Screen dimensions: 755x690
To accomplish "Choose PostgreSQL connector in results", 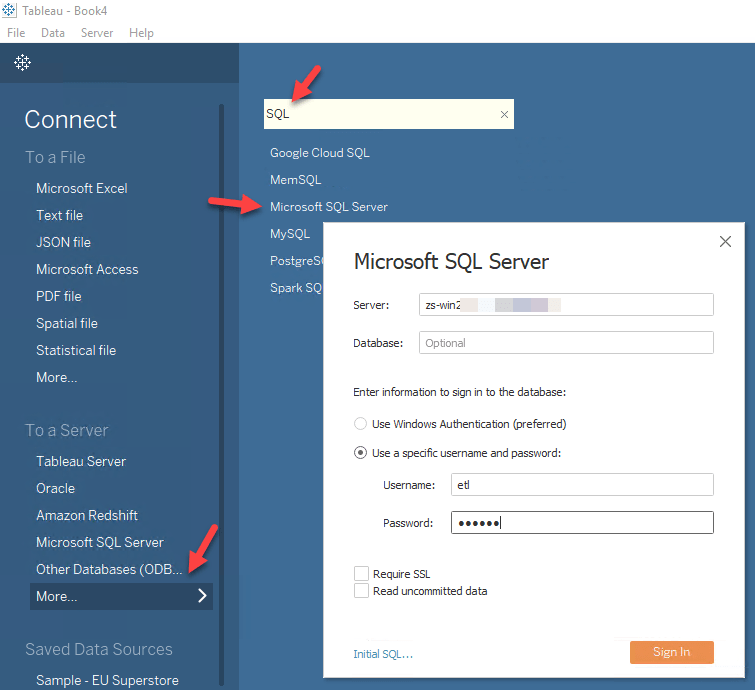I will 296,260.
